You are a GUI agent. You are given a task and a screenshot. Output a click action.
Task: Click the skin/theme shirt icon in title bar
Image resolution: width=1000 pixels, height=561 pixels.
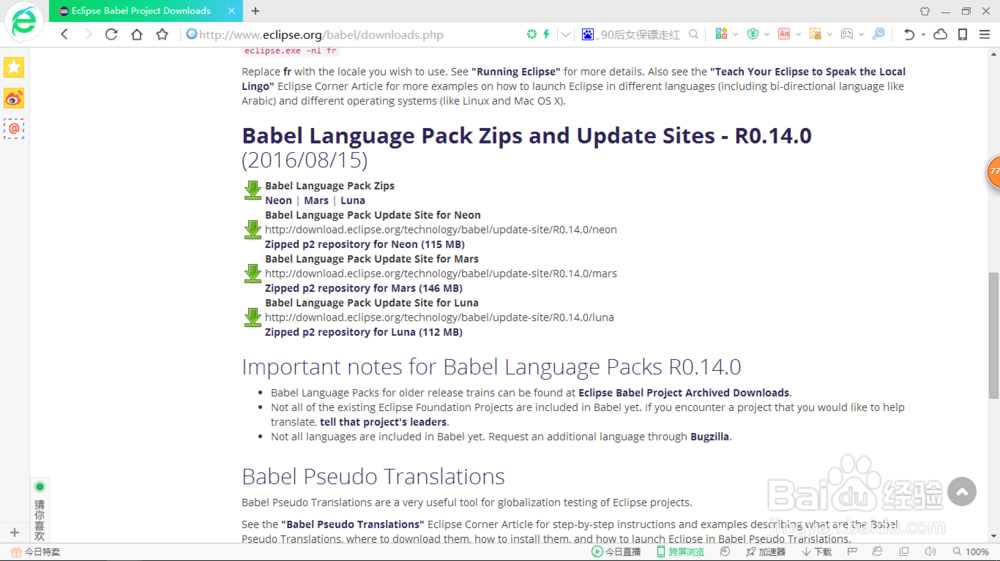coord(925,11)
